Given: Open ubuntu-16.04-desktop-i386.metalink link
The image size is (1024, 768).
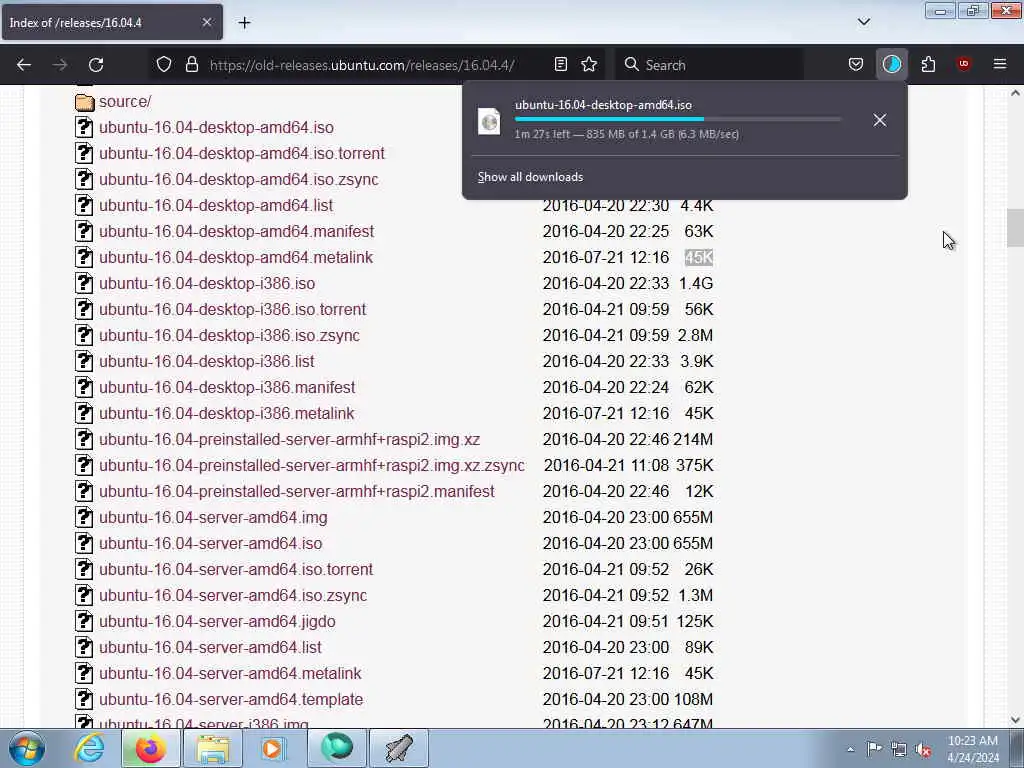Looking at the screenshot, I should pyautogui.click(x=227, y=413).
